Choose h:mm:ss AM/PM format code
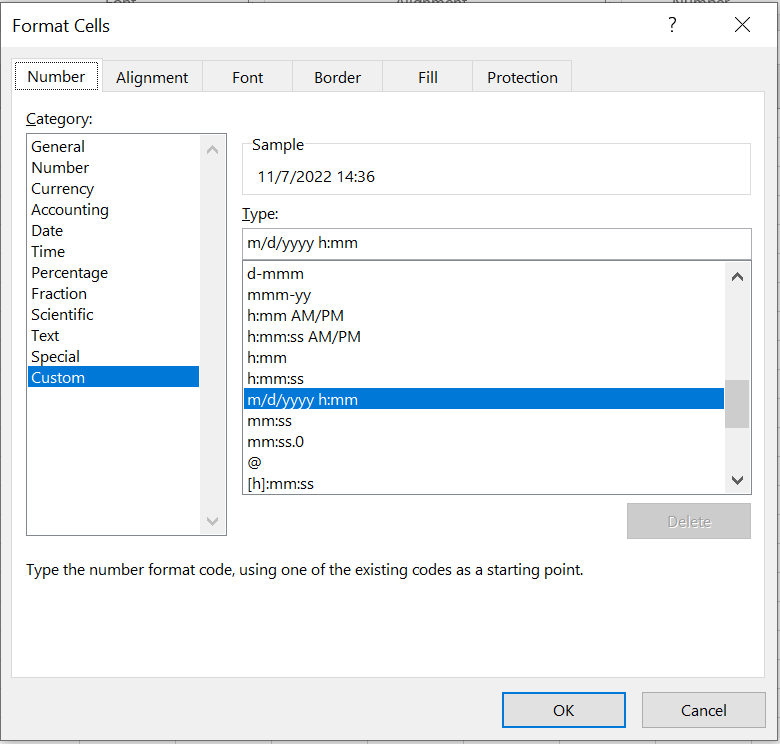The width and height of the screenshot is (780, 744). (x=304, y=337)
